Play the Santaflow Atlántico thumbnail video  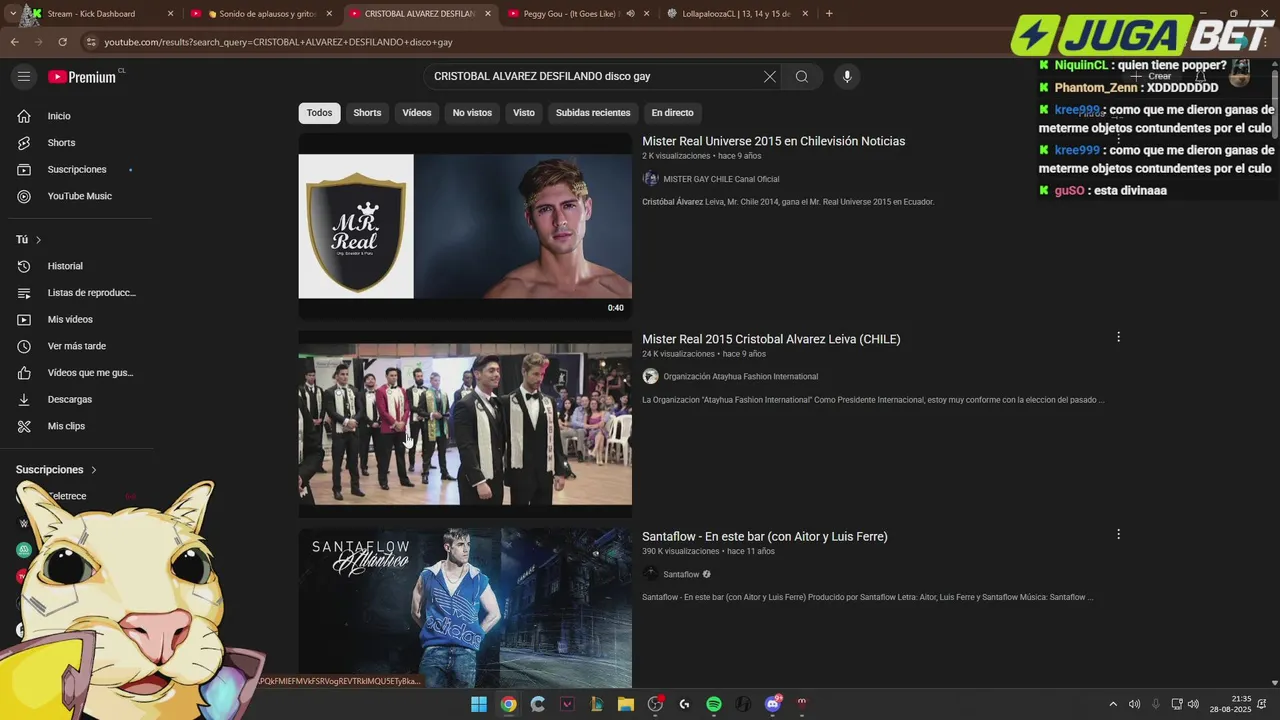(x=465, y=608)
